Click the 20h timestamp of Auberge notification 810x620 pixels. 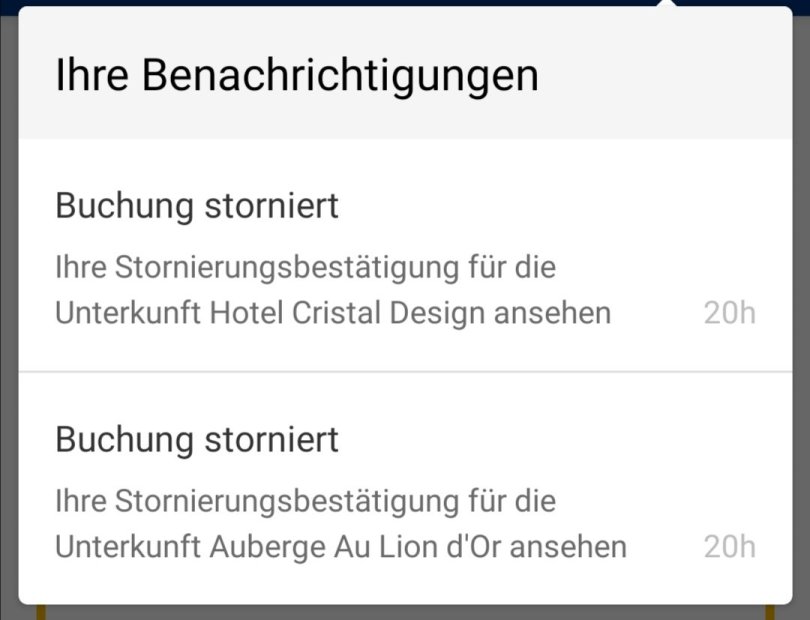[x=729, y=547]
